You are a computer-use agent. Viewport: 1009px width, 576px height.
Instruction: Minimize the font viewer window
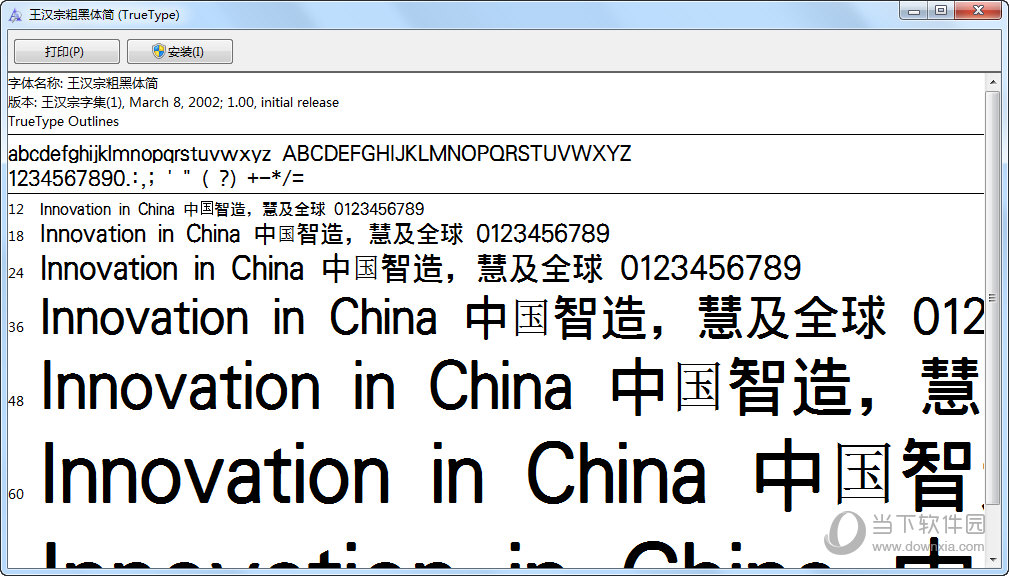click(914, 10)
